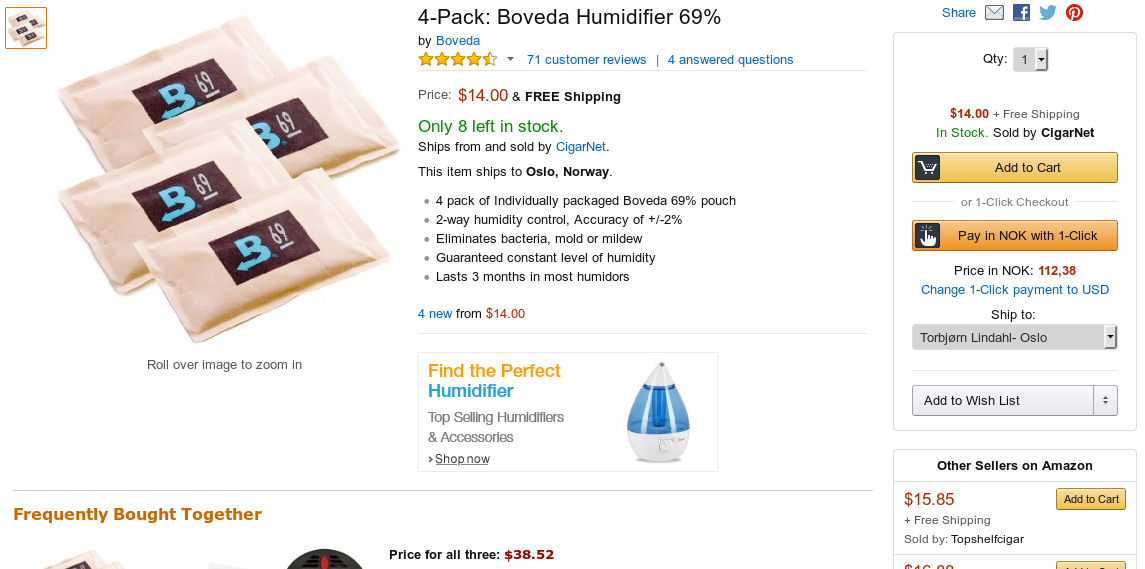Select the Boveda pouch thumbnail image
This screenshot has height=569, width=1145.
pyautogui.click(x=26, y=28)
